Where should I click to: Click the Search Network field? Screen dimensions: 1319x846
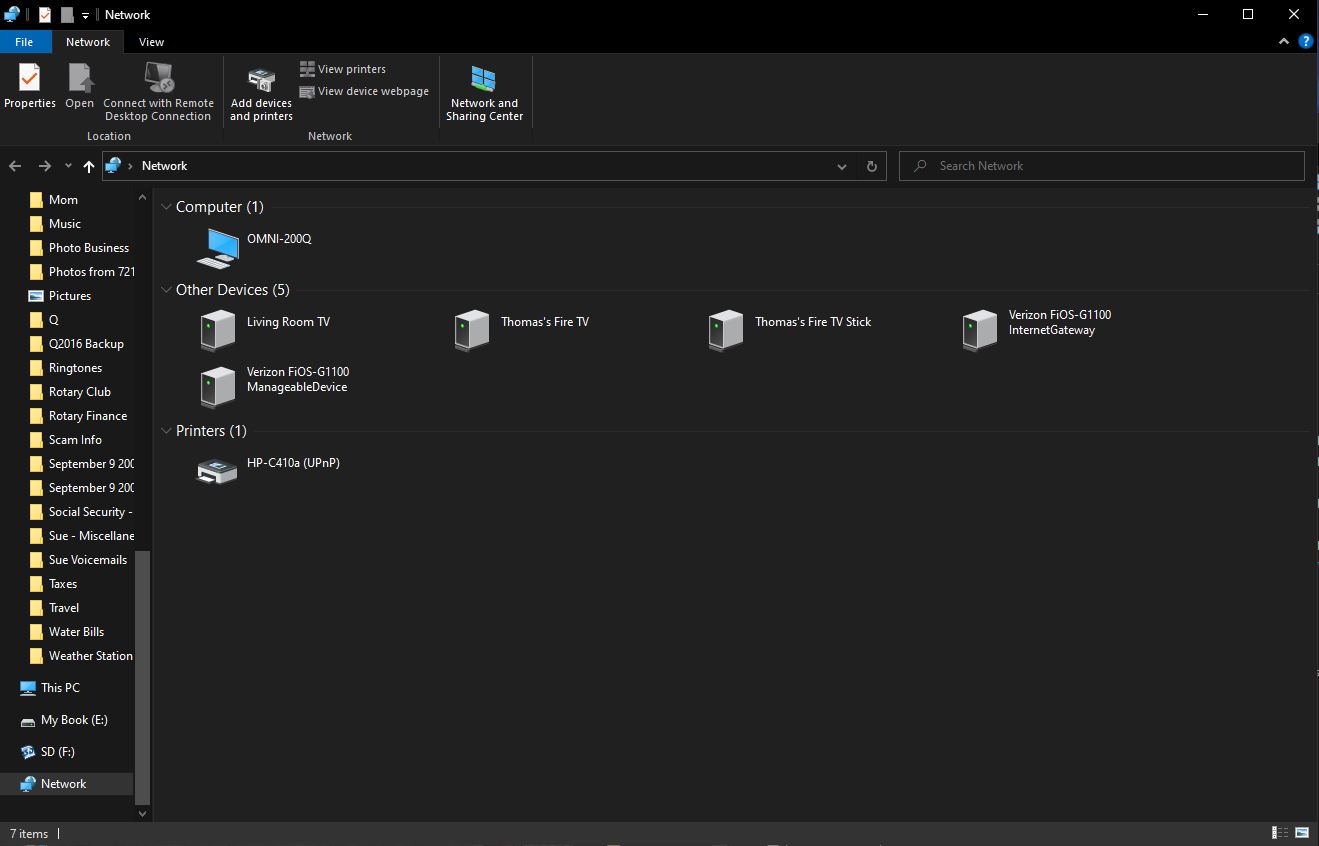pyautogui.click(x=1102, y=166)
